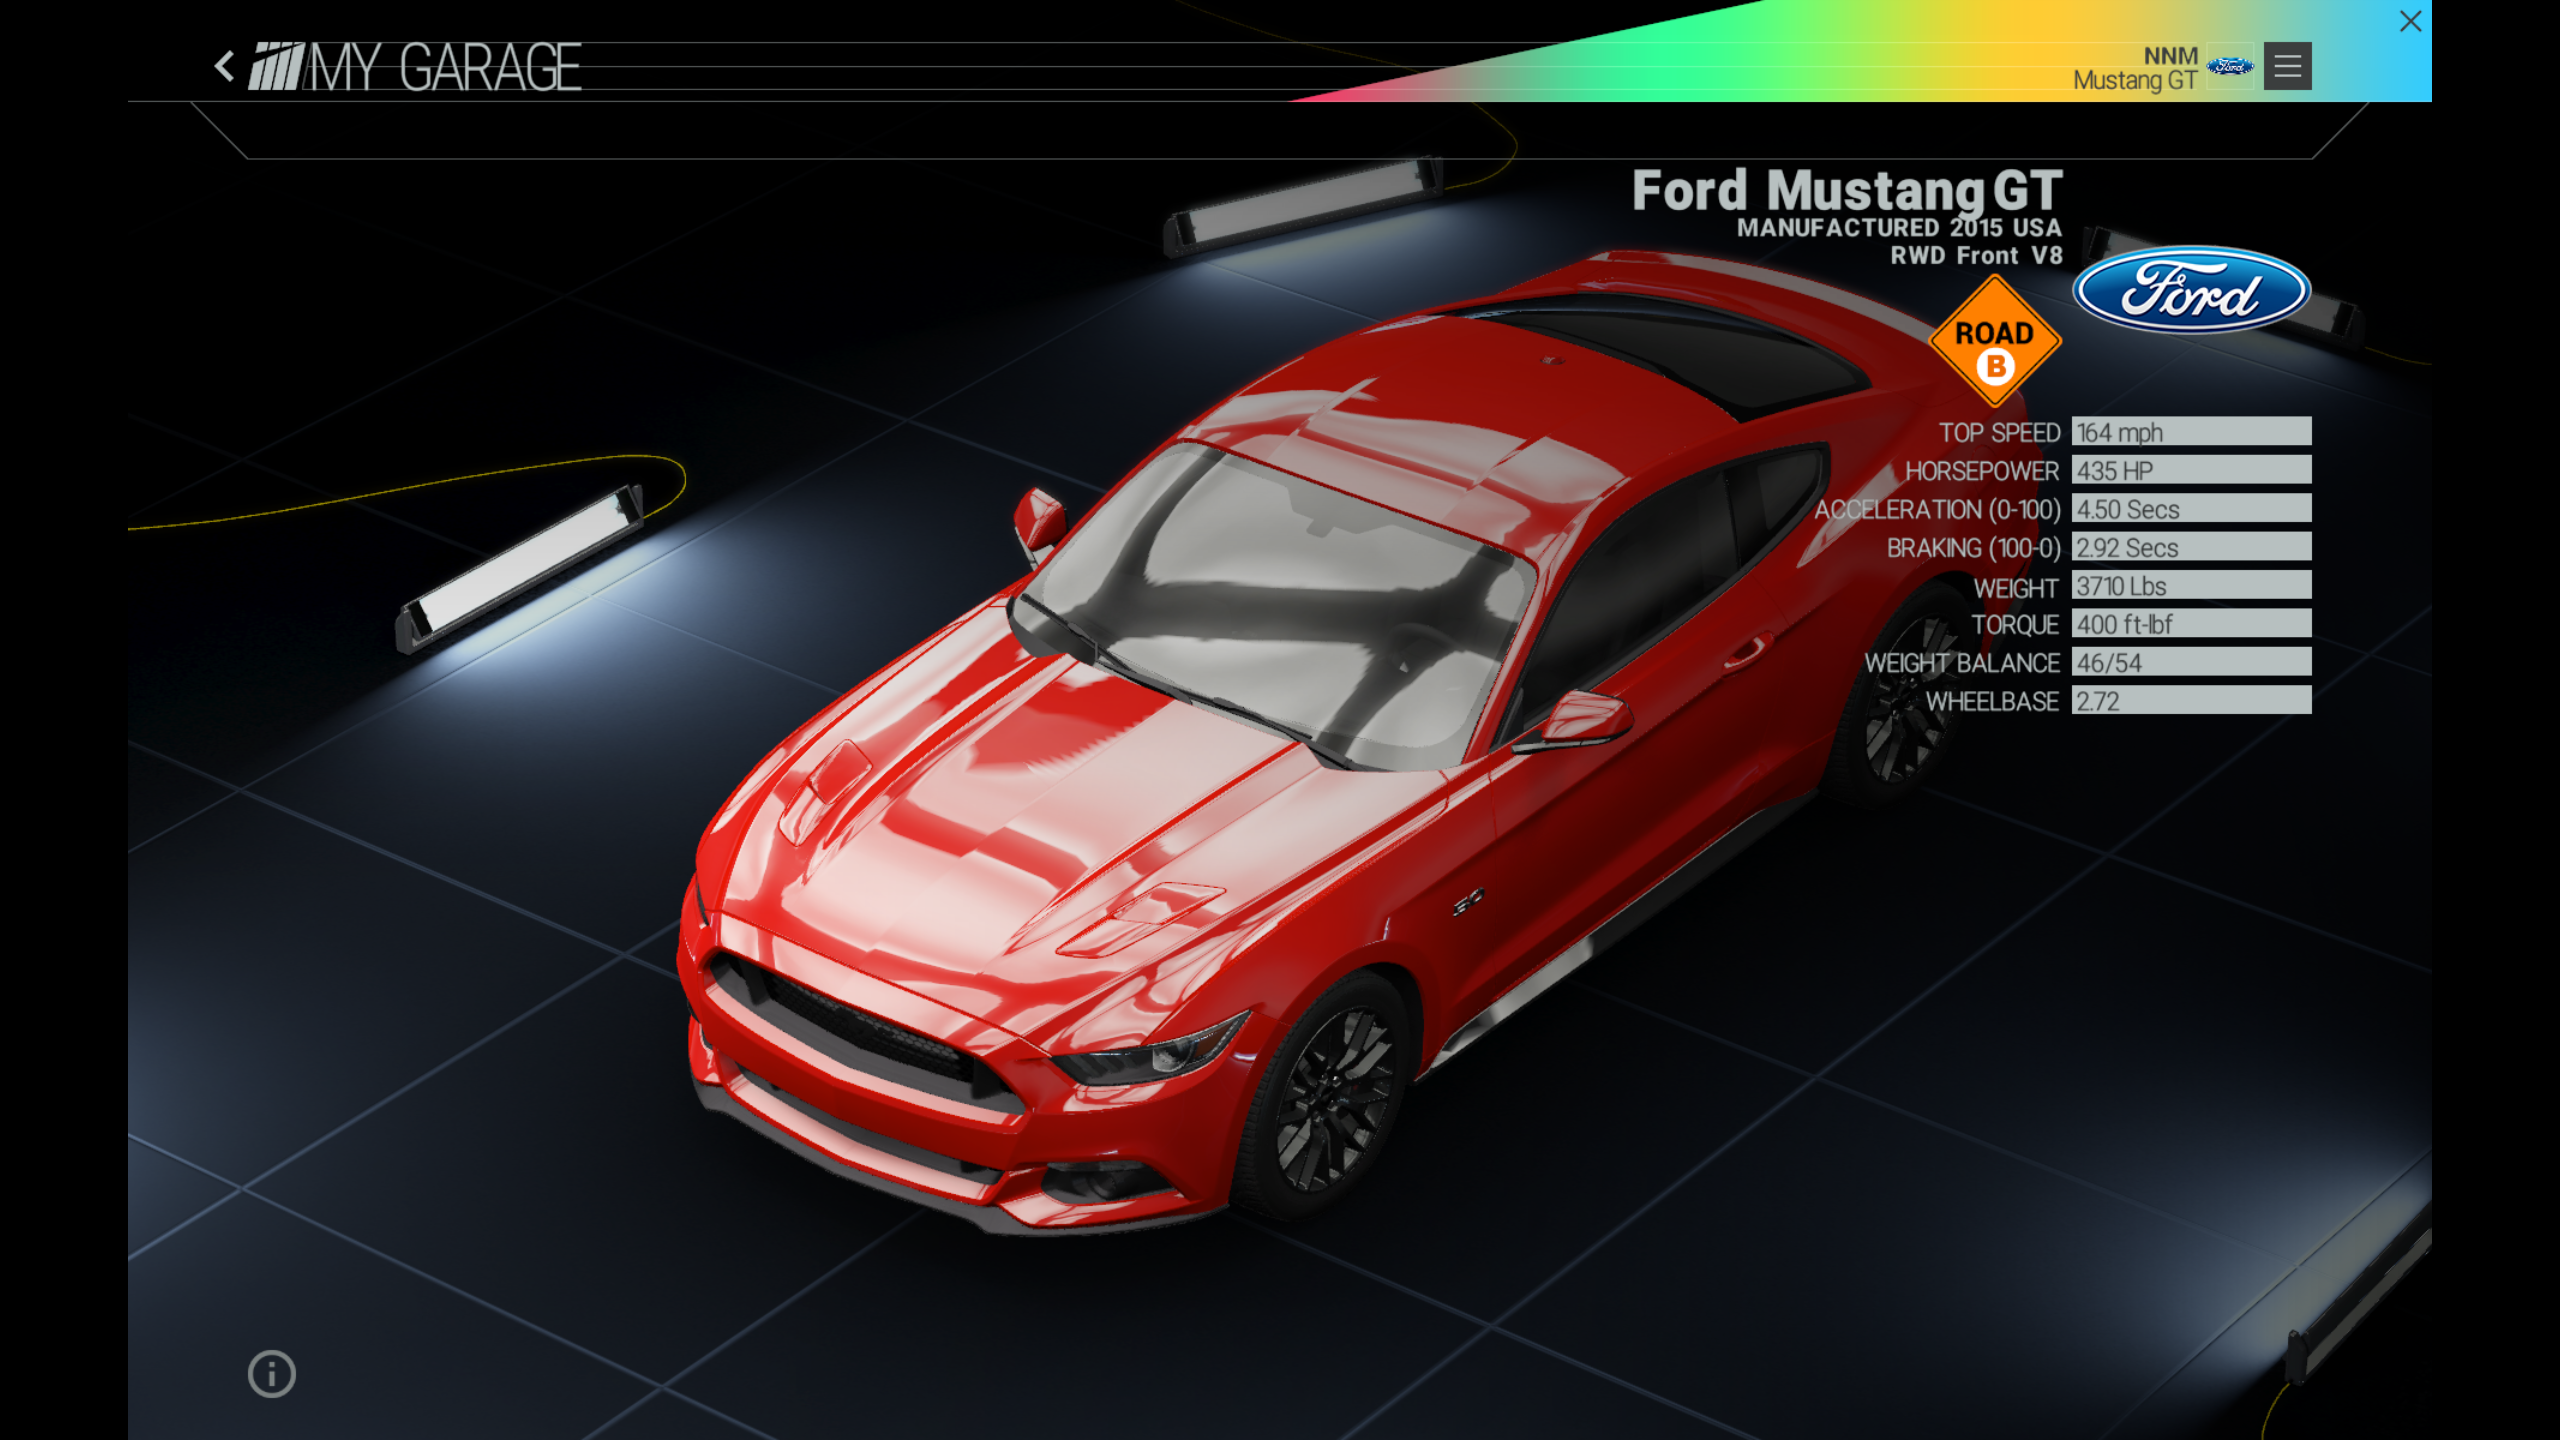Image resolution: width=2560 pixels, height=1440 pixels.
Task: Click the TORQUE label
Action: point(2015,625)
